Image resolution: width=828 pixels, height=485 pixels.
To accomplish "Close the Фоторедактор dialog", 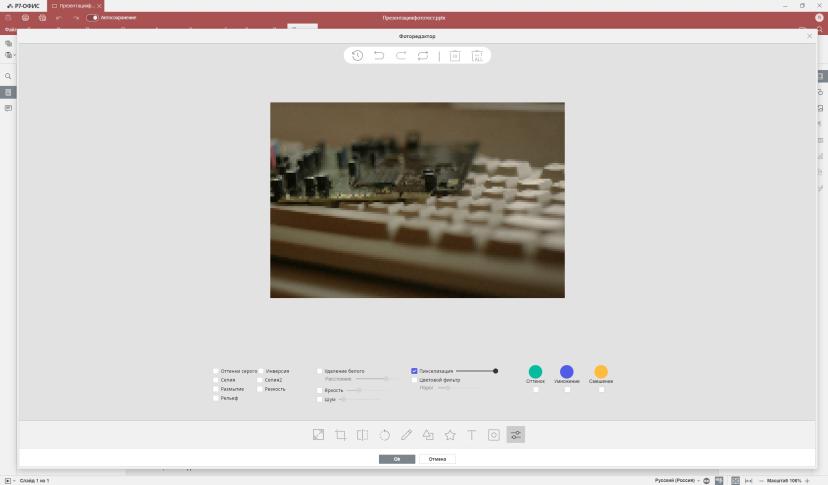I will [x=810, y=36].
